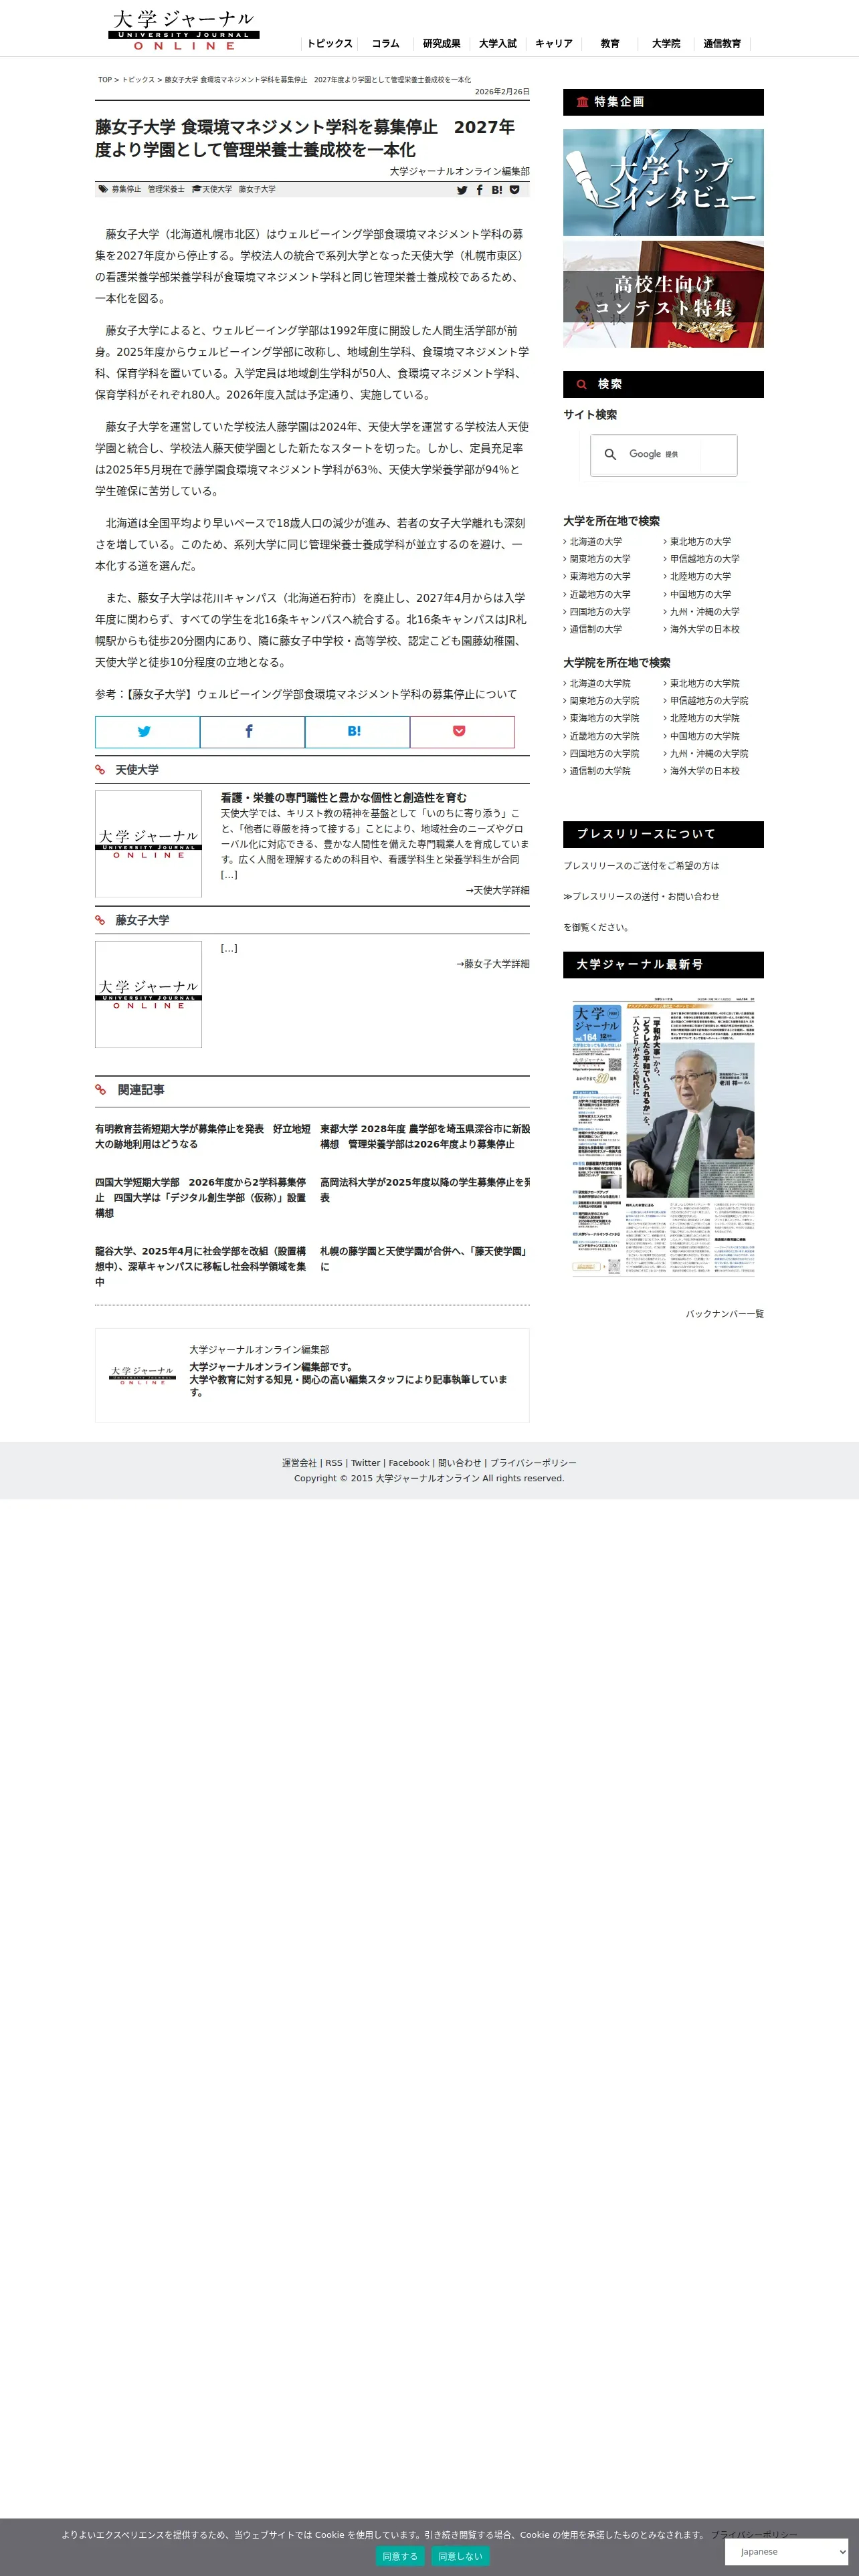Open the キャリア menu item

553,43
